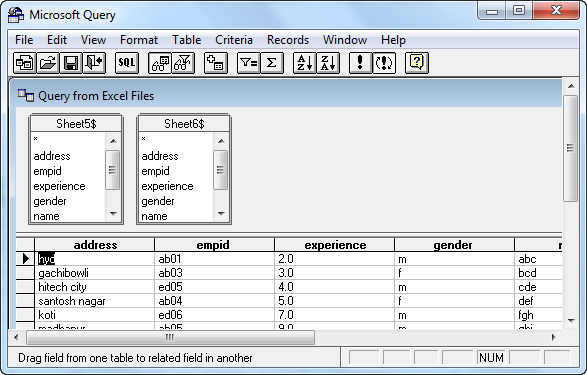Select name field in Sheet5$ list
587x375 pixels.
click(46, 216)
